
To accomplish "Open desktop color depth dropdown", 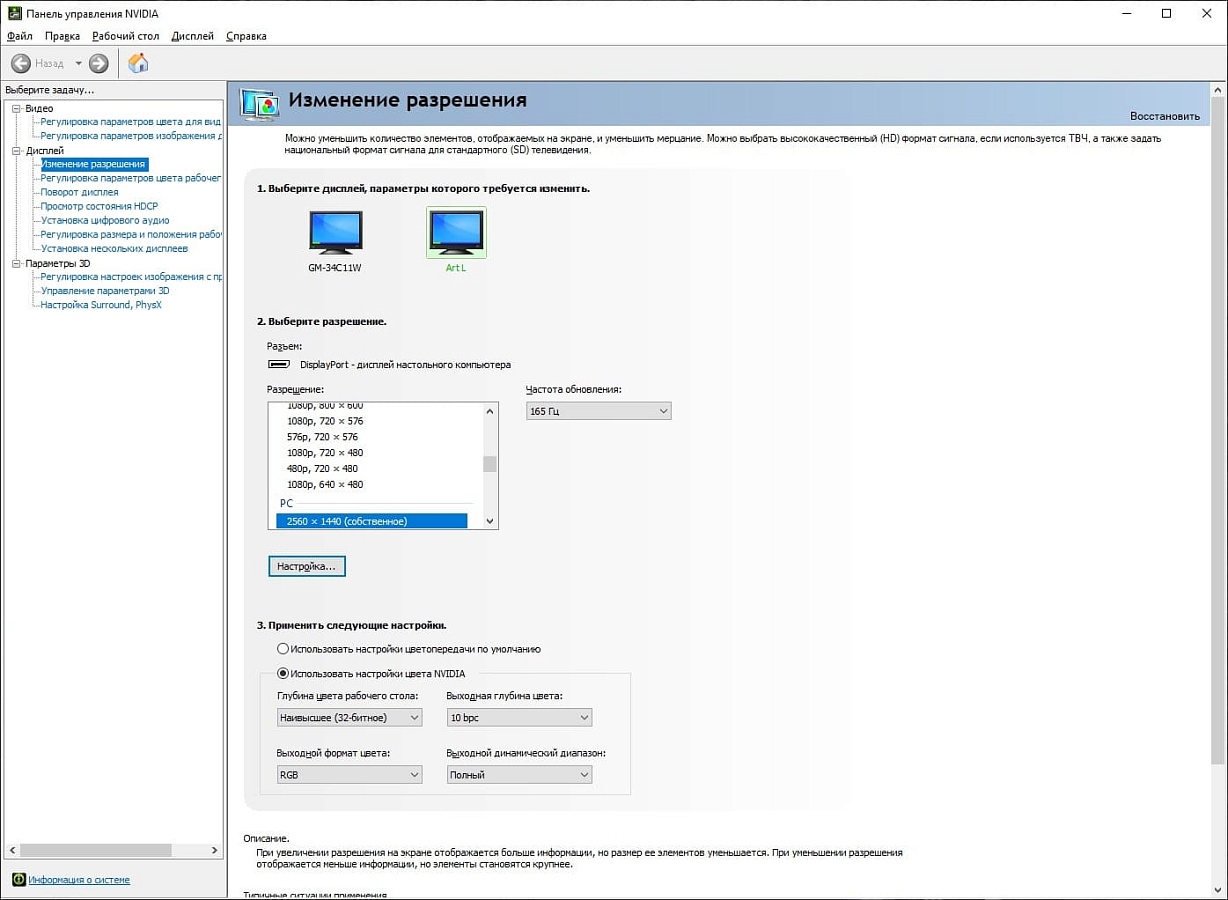I will pyautogui.click(x=350, y=717).
